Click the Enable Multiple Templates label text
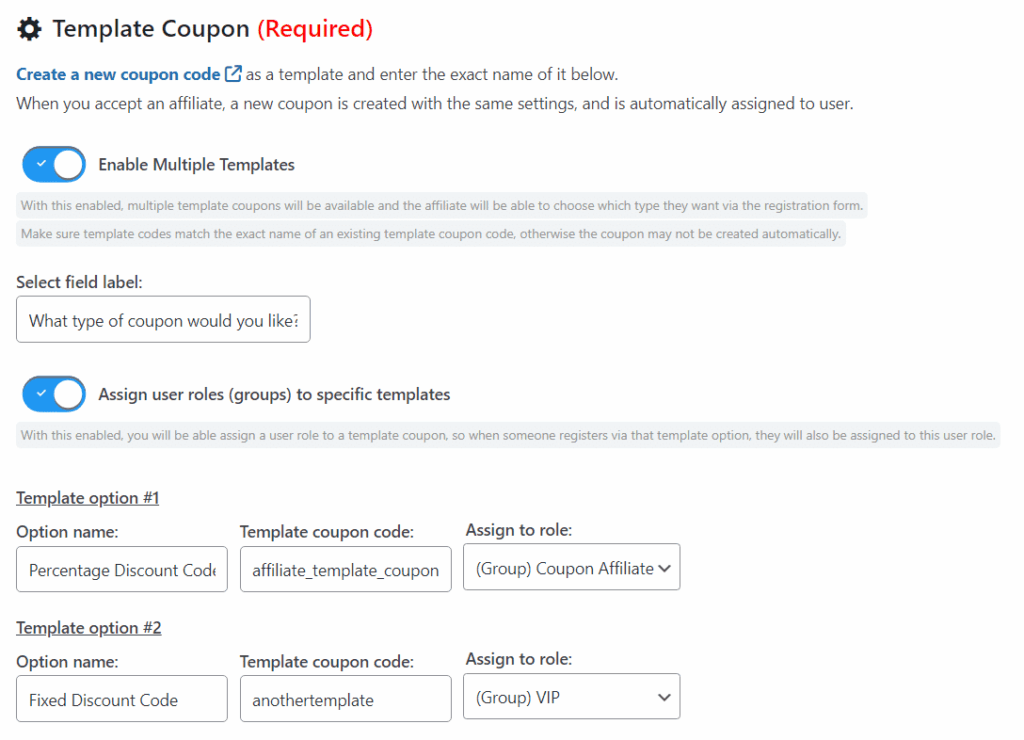Screen dimensions: 1024x740 [x=196, y=164]
